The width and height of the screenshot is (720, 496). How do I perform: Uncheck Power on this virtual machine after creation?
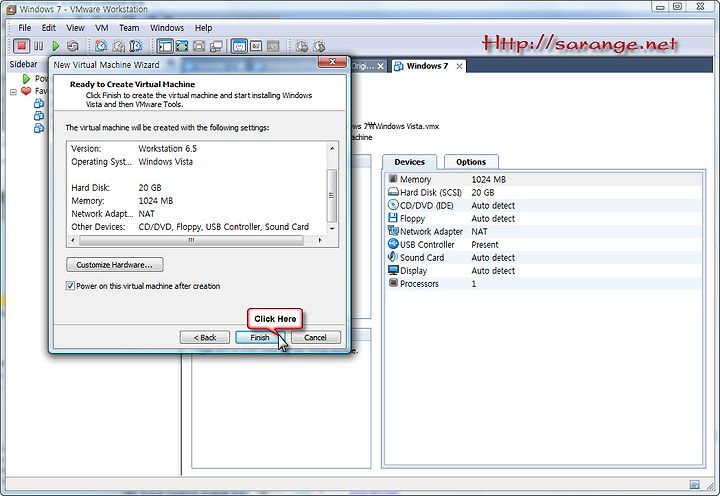[x=70, y=286]
